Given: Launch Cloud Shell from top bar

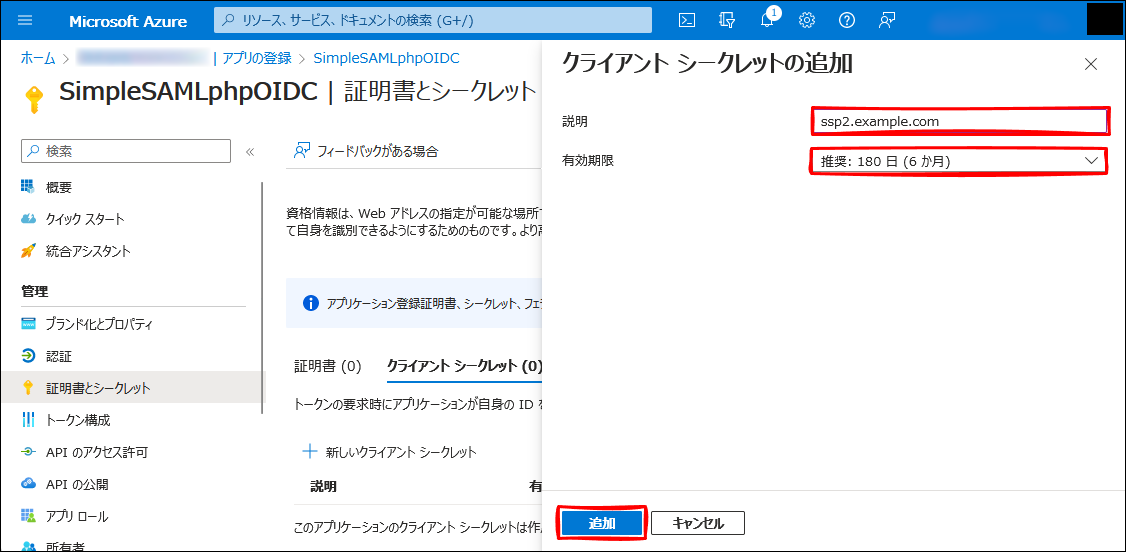Looking at the screenshot, I should pyautogui.click(x=687, y=20).
